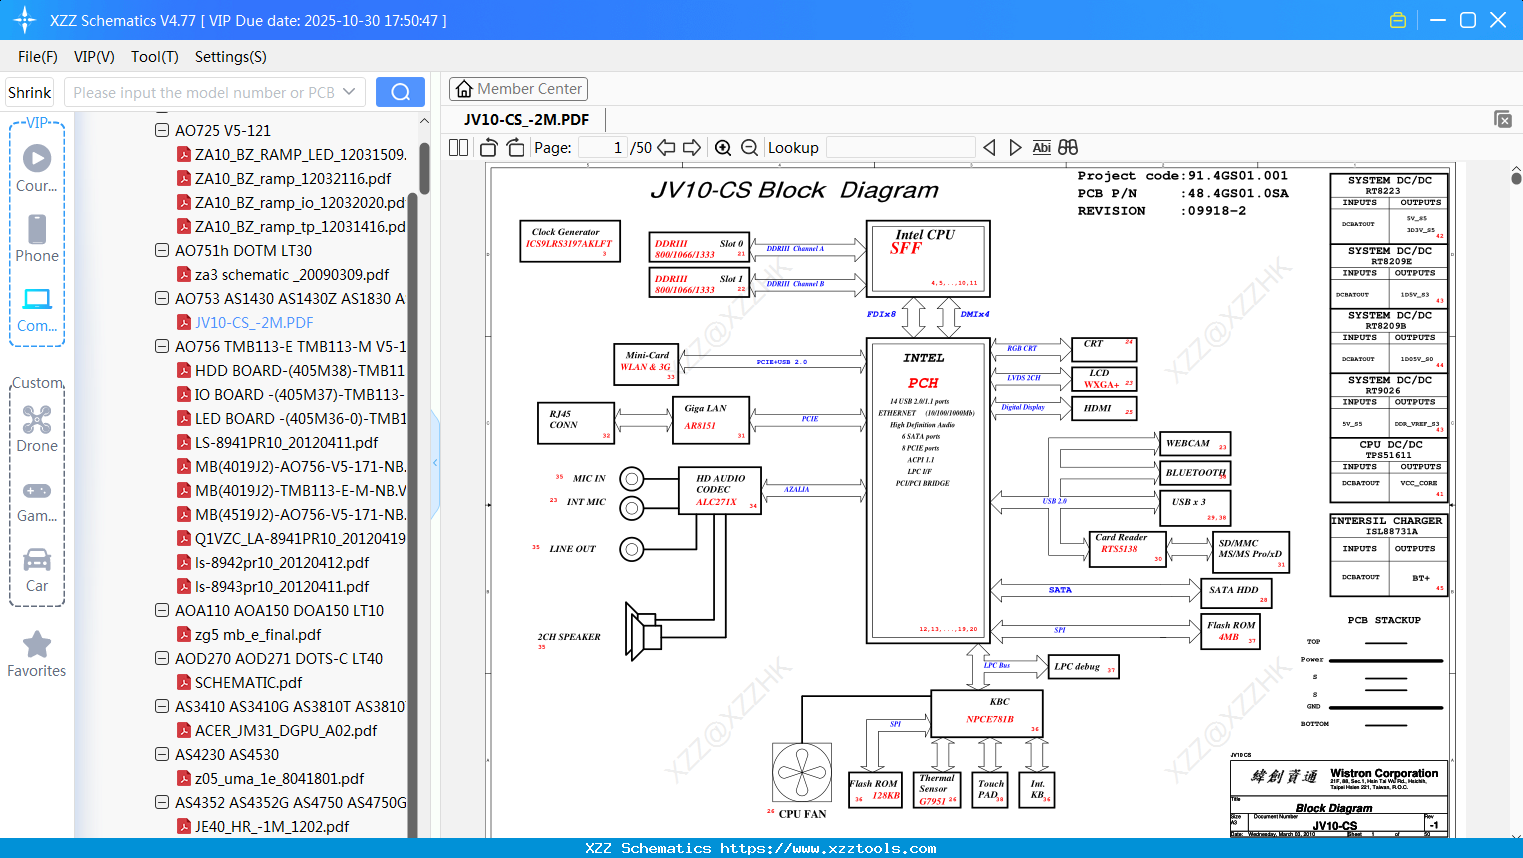Open LS-8941PR10_20120411.pdf
Image resolution: width=1523 pixels, height=858 pixels.
[278, 442]
